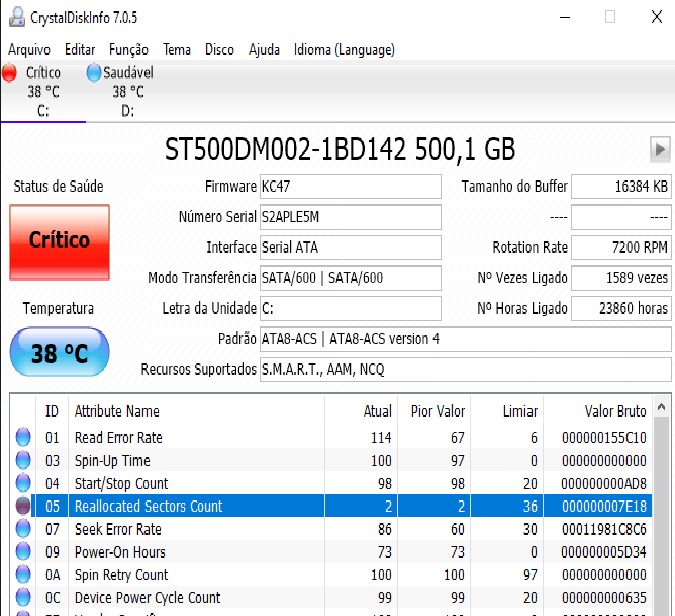
Task: Click the Modo Transferência SATA/600 field
Action: [350, 278]
